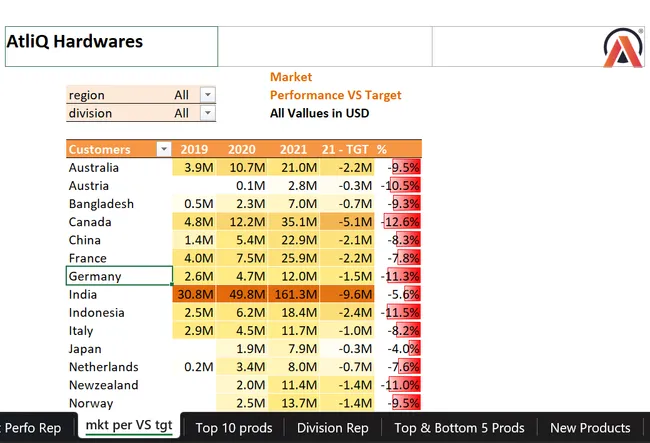650x443 pixels.
Task: Go to the New Products sheet tab
Action: (590, 428)
